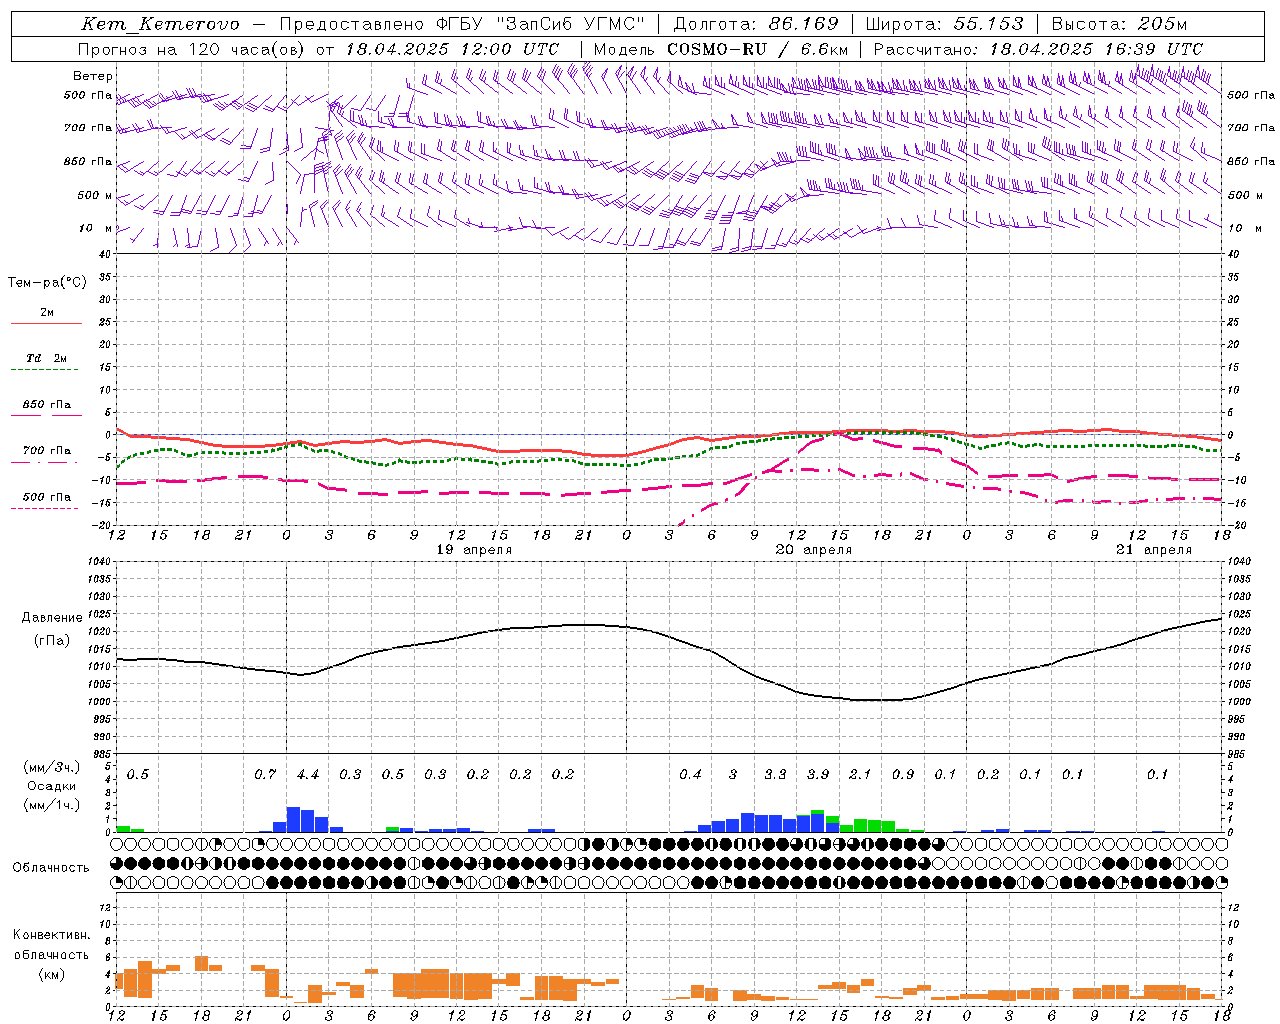Click the 0.9 precipitation value
1280x1024 pixels.
903,775
